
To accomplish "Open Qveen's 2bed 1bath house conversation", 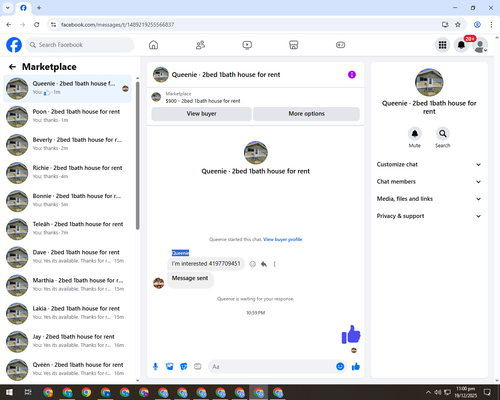I will coord(68,370).
